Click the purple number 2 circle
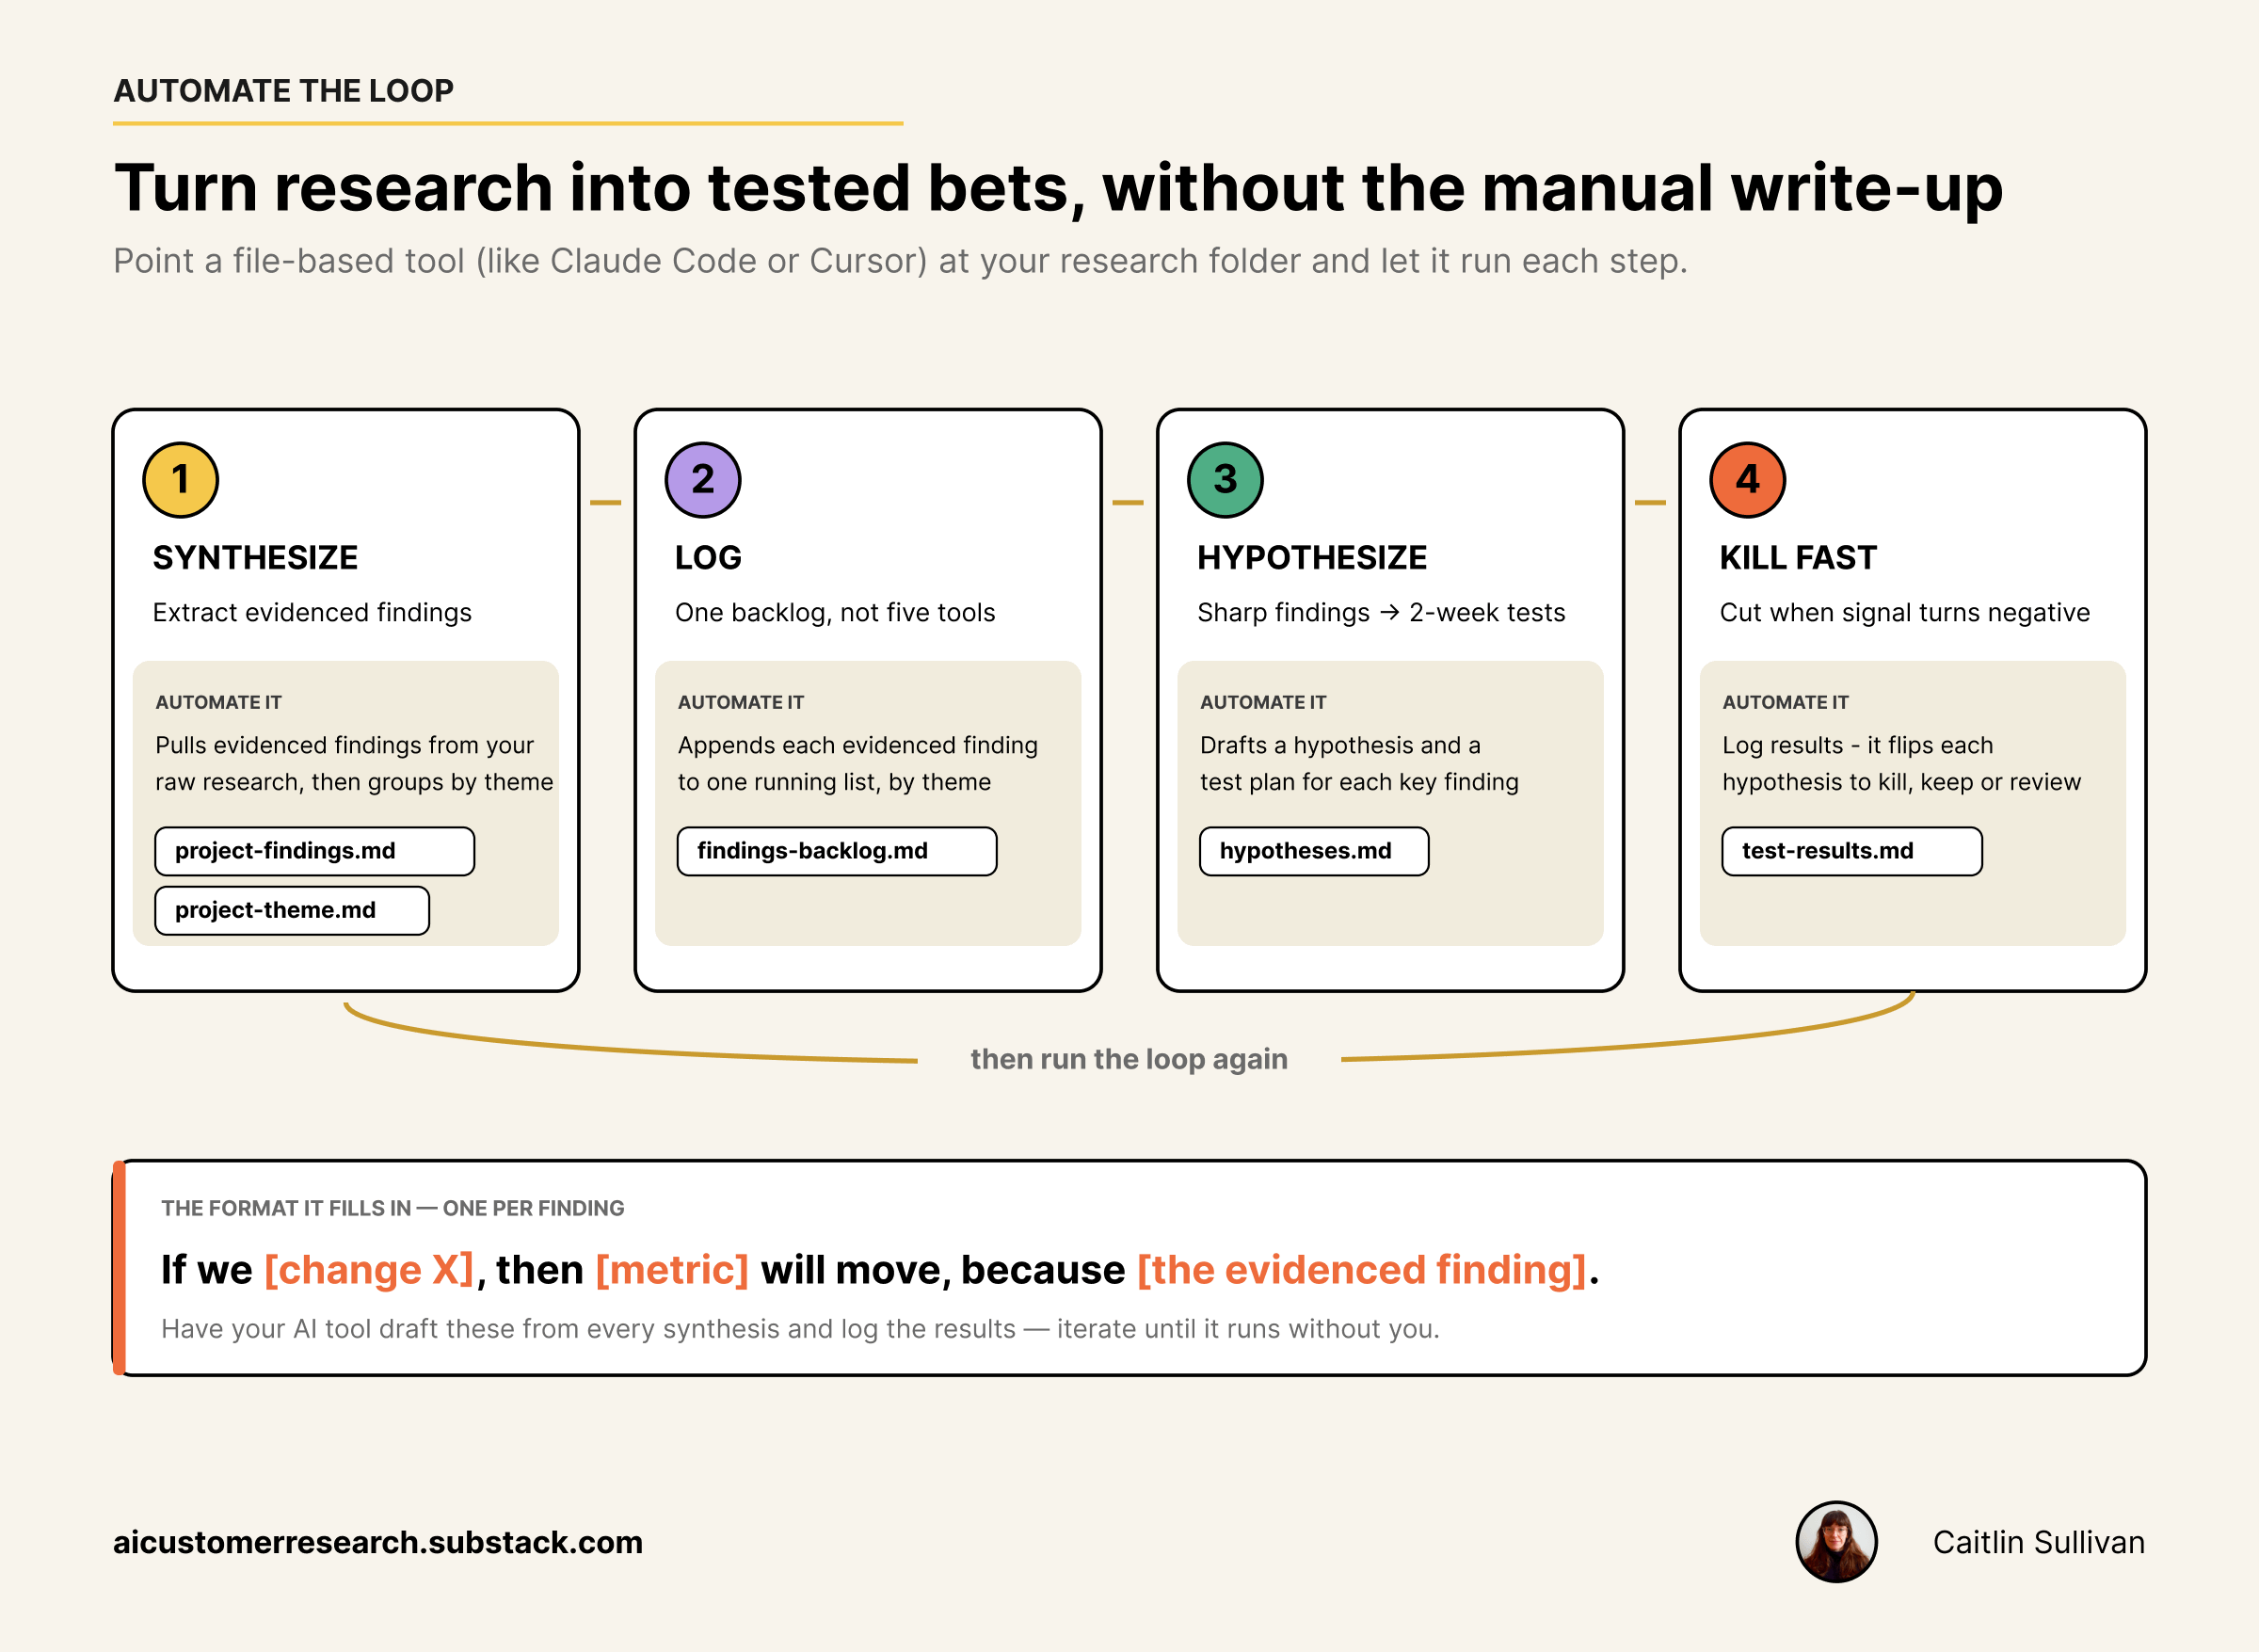The height and width of the screenshot is (1652, 2259). coord(703,480)
